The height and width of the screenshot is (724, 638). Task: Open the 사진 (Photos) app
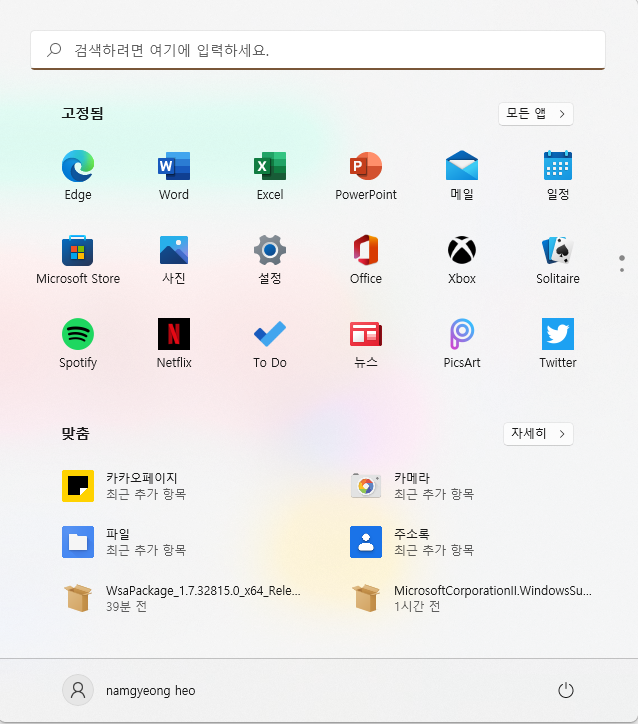pyautogui.click(x=174, y=259)
